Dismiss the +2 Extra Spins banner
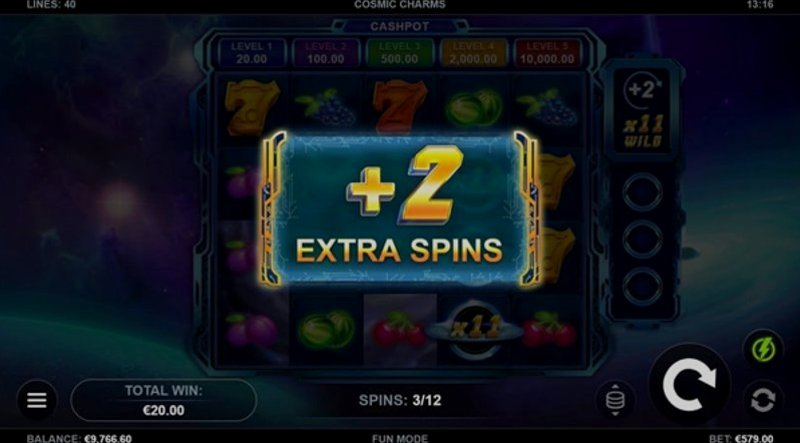Screen dimensions: 800x443 pyautogui.click(x=399, y=209)
